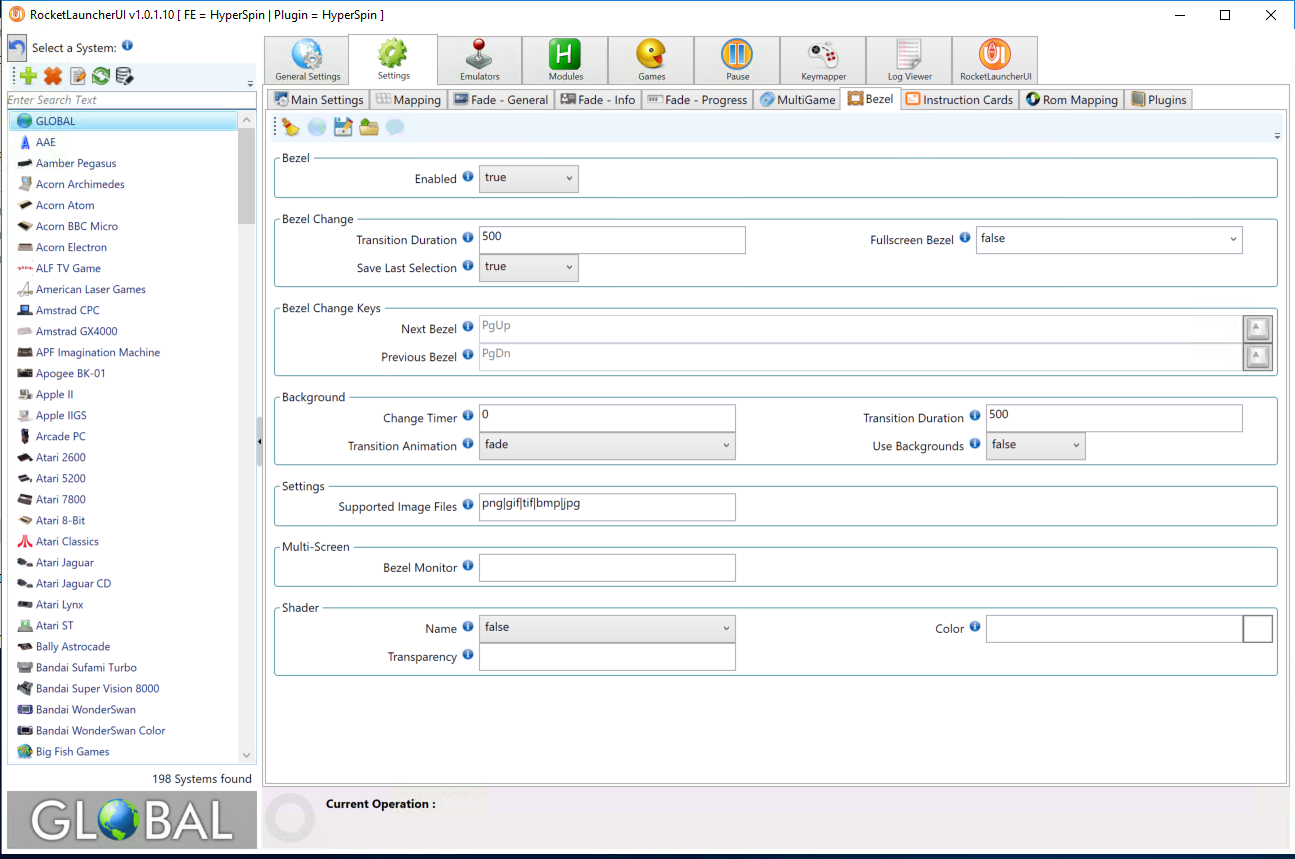Switch to the Mapping sub-tab
This screenshot has height=859, width=1295.
click(408, 99)
